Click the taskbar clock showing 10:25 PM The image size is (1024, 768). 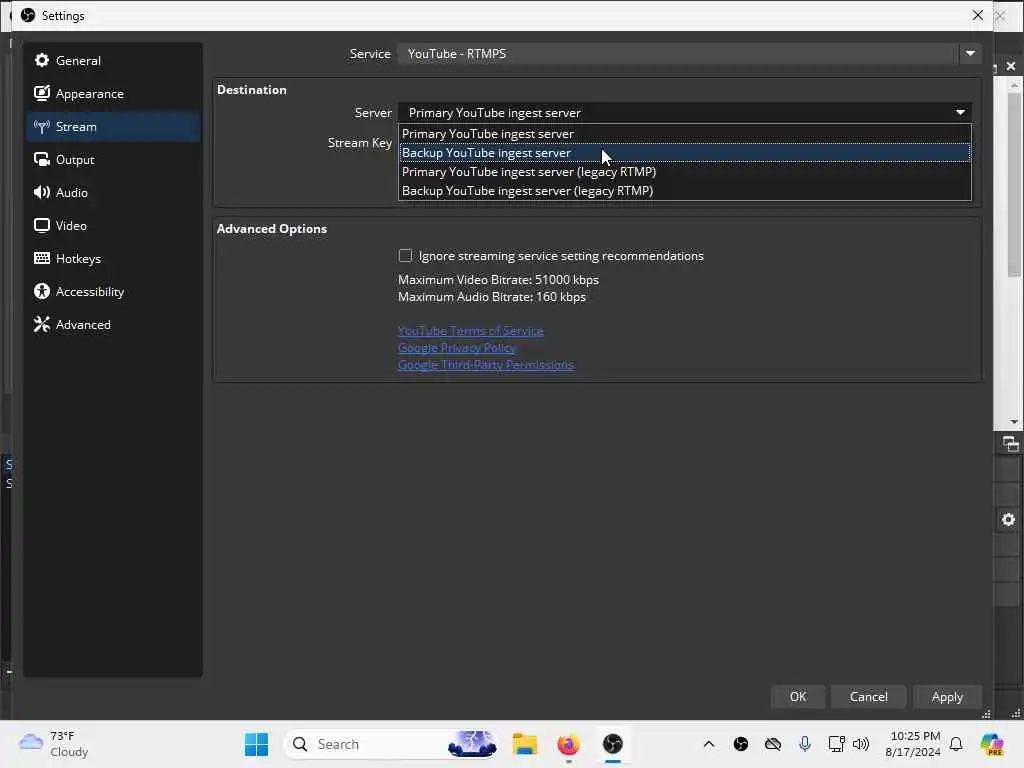[x=913, y=744]
